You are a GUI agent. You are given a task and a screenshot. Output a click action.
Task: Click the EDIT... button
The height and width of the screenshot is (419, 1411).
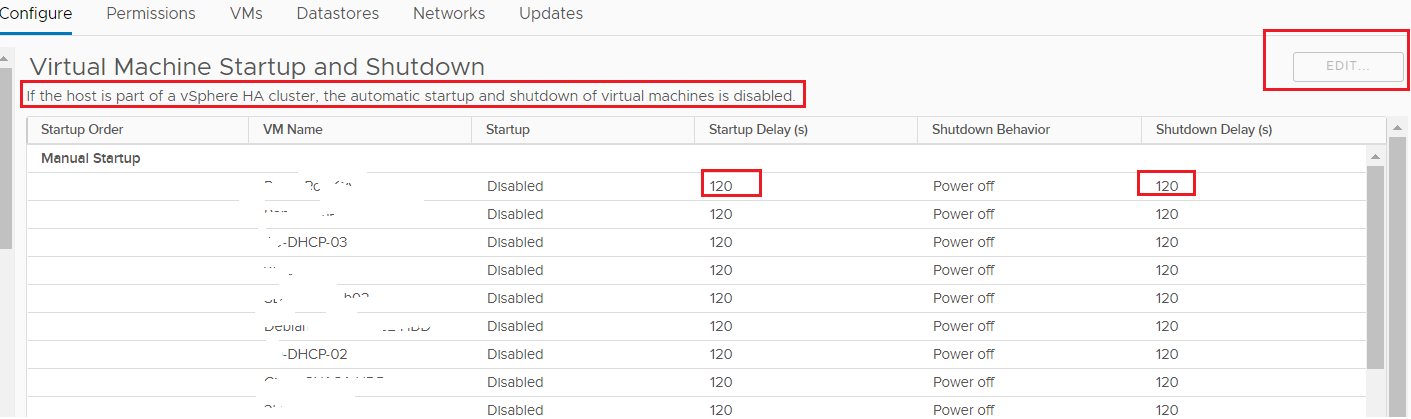[x=1347, y=66]
